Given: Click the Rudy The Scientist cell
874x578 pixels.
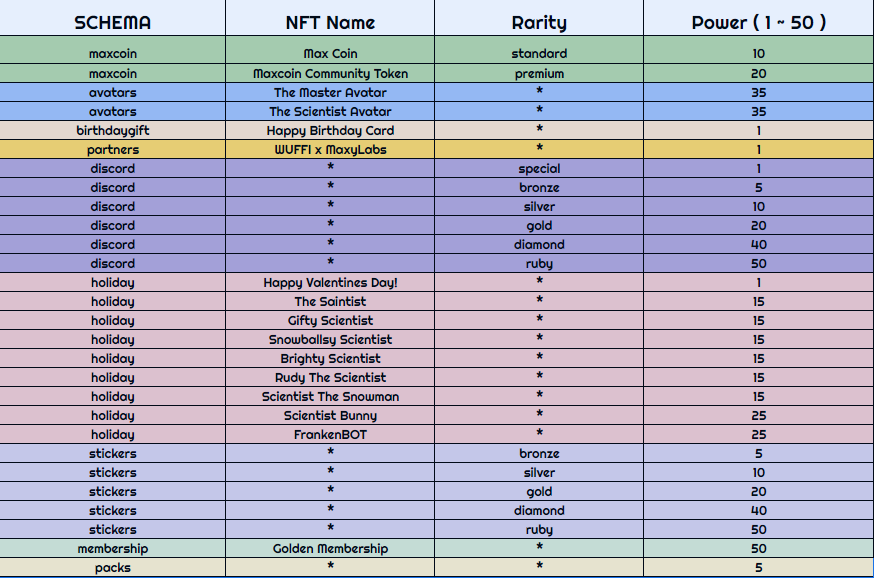Looking at the screenshot, I should click(330, 377).
